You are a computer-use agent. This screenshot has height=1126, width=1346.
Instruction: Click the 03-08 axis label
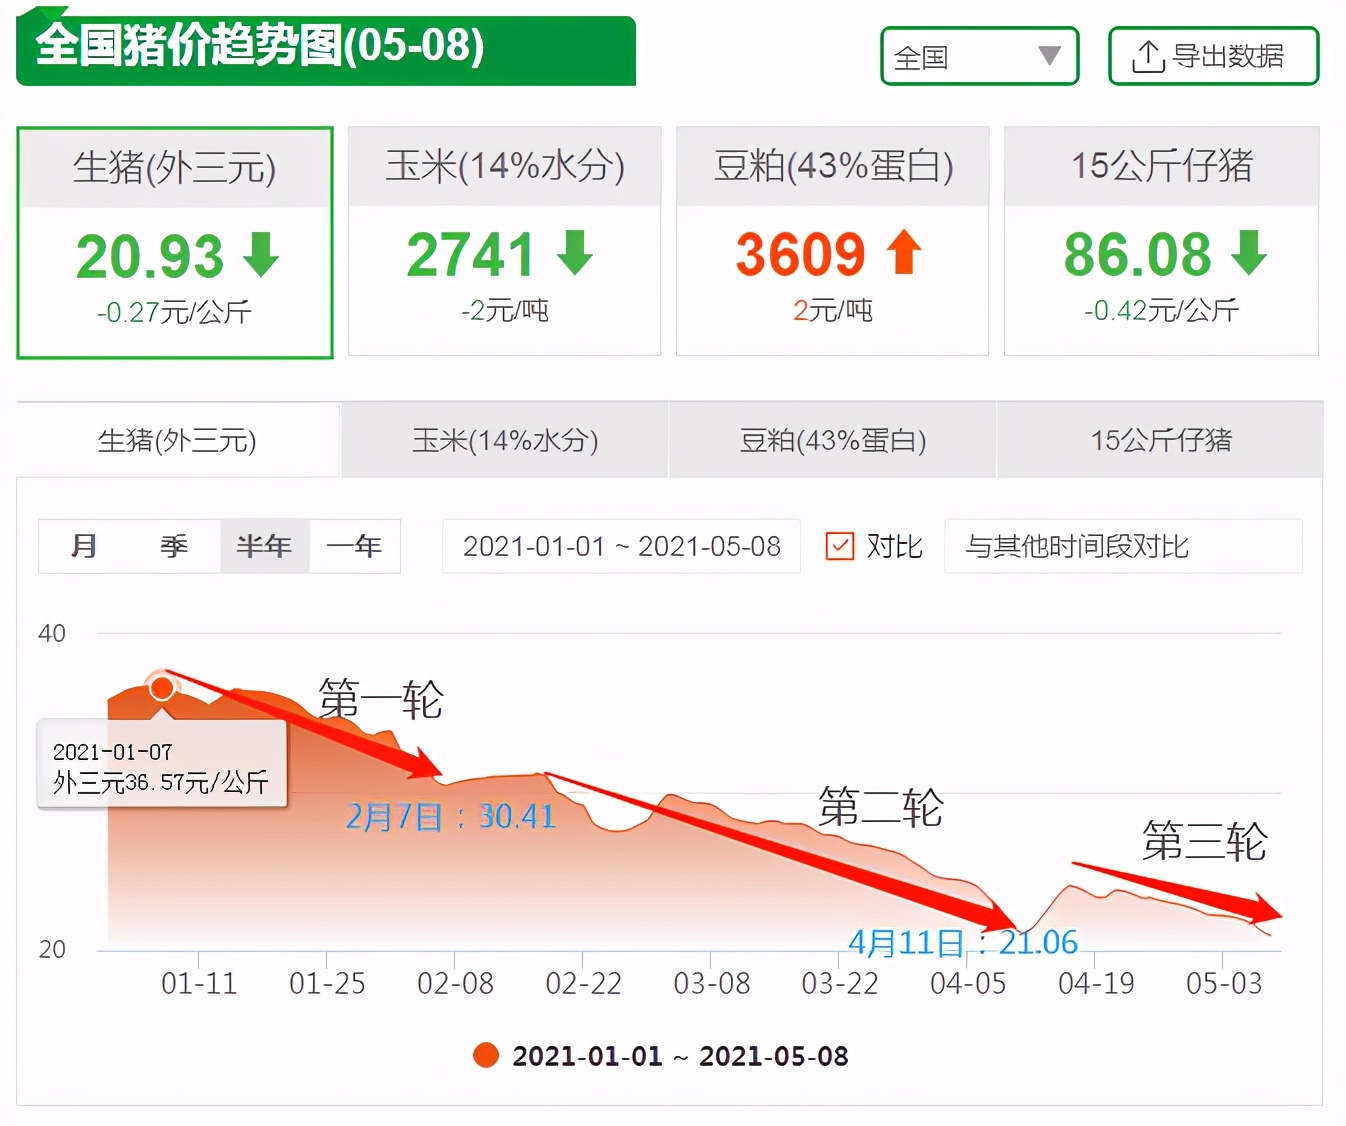[712, 984]
